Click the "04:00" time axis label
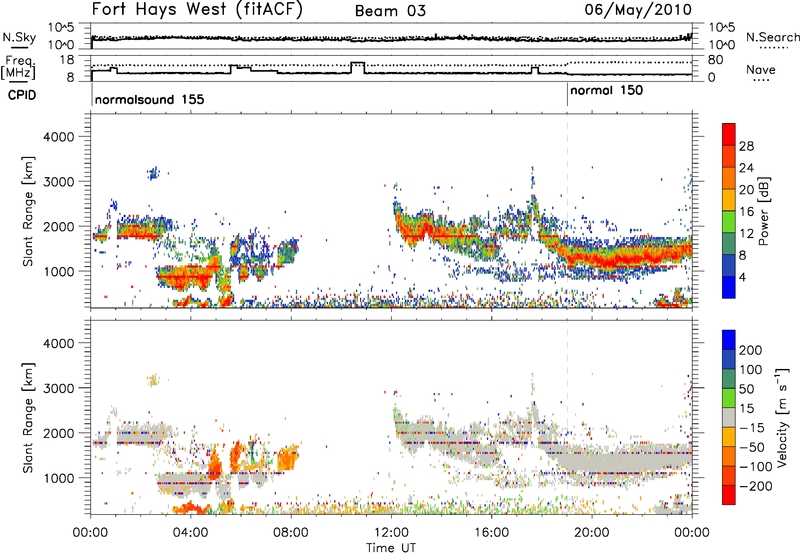The image size is (800, 554). (x=190, y=533)
